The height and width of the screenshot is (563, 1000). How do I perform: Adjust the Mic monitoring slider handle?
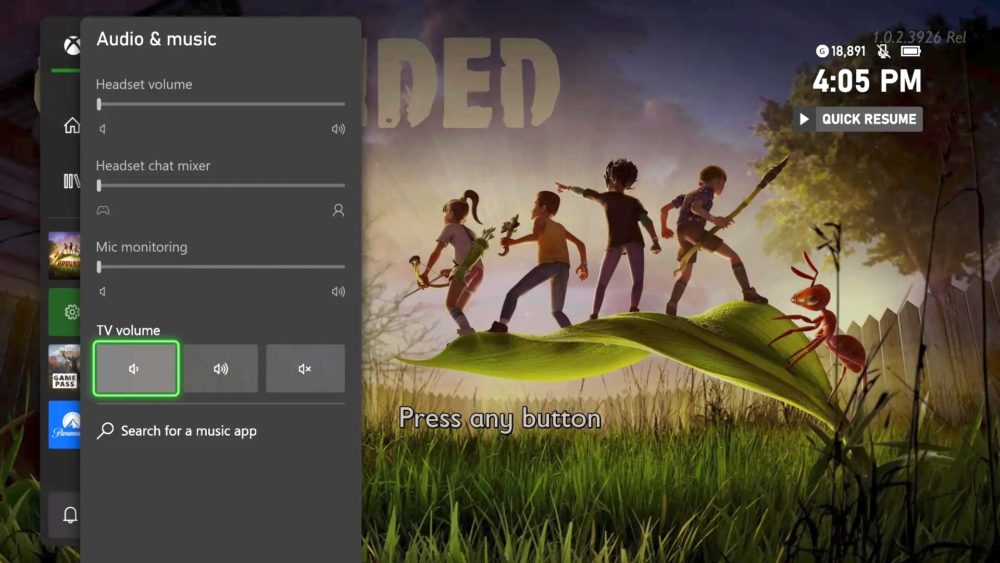(99, 267)
